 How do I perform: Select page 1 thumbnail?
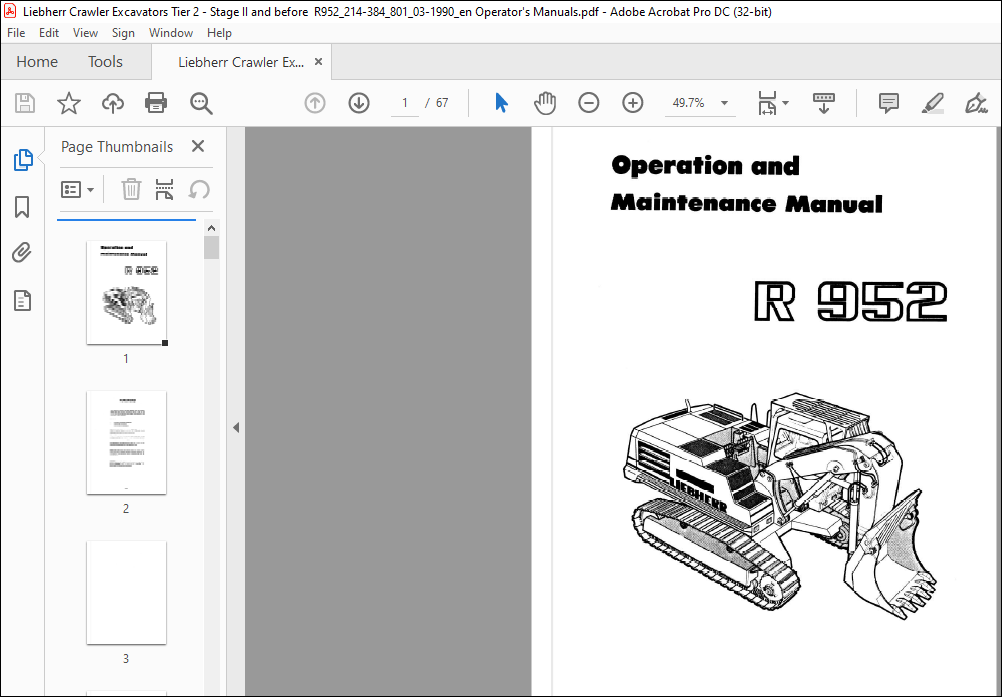click(x=127, y=293)
